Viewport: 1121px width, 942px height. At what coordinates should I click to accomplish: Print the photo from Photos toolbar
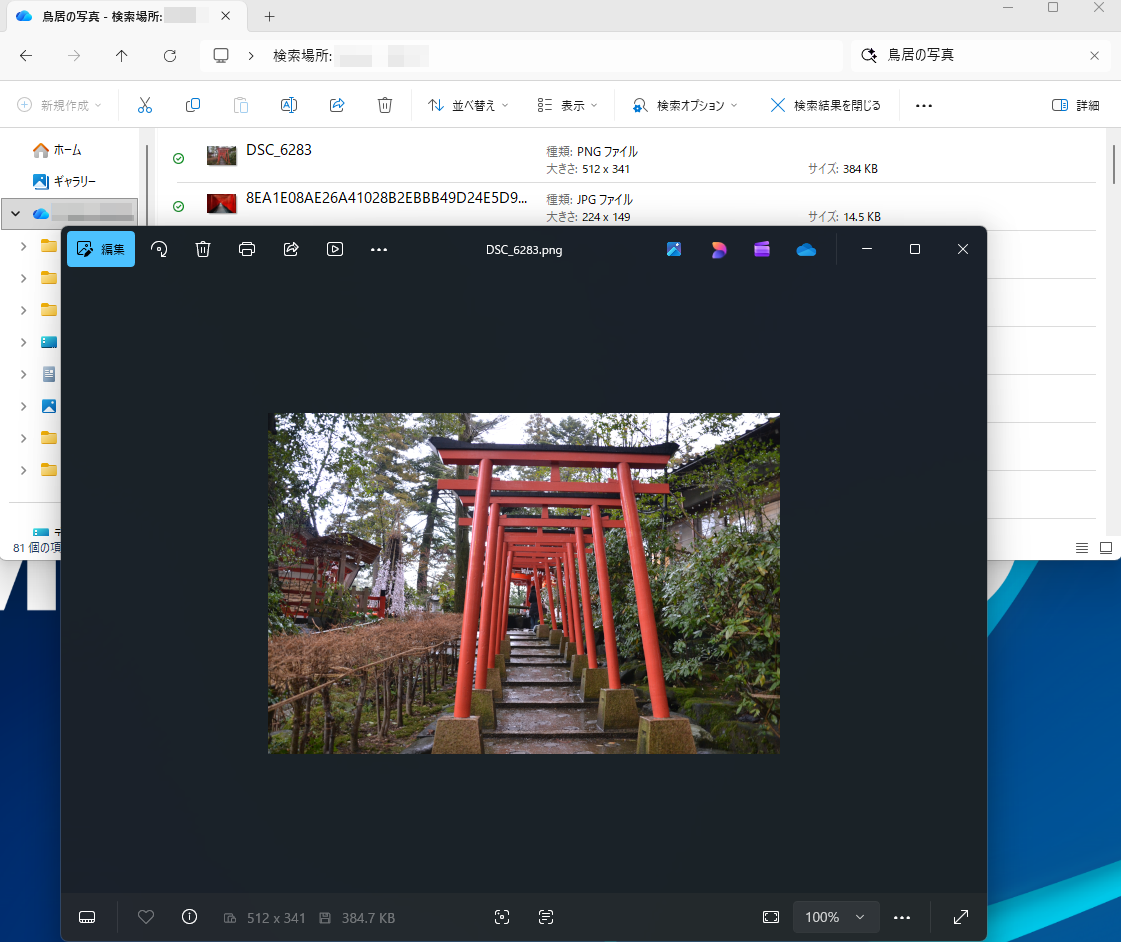tap(247, 249)
